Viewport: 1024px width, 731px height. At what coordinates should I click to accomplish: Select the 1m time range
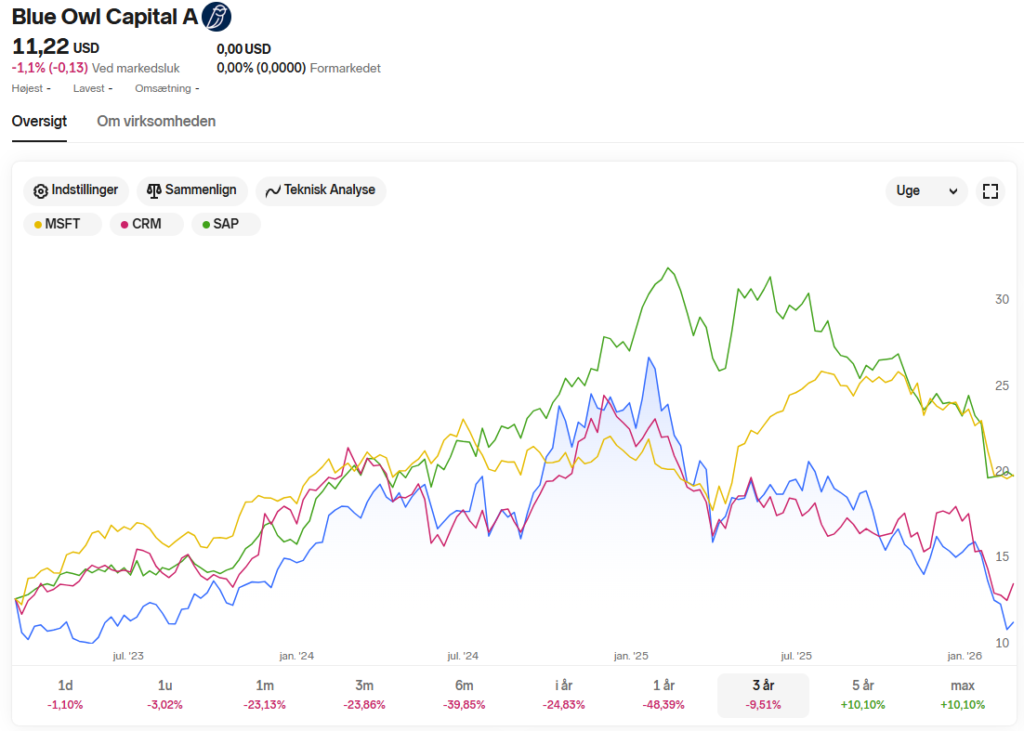(x=264, y=694)
